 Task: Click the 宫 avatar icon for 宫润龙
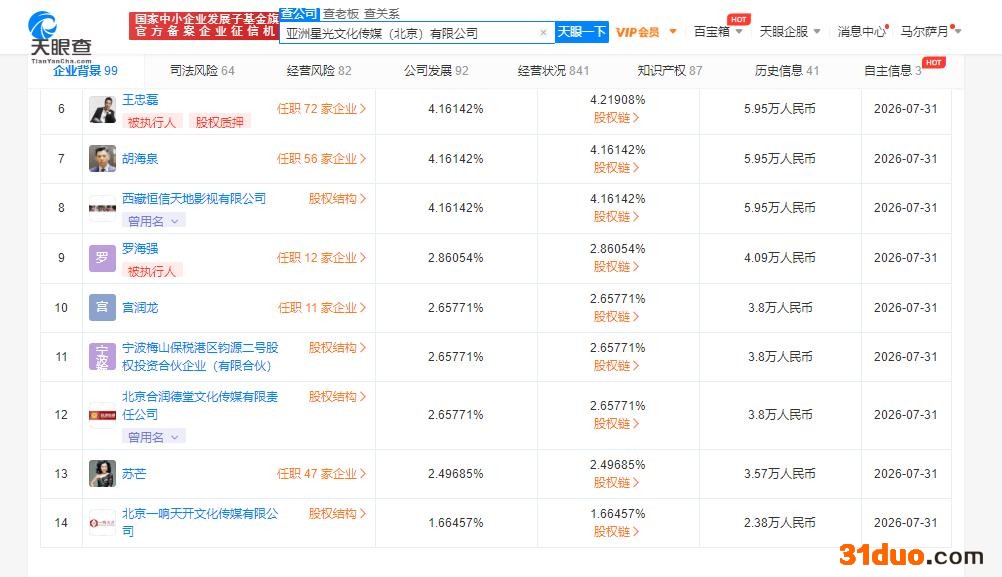102,307
